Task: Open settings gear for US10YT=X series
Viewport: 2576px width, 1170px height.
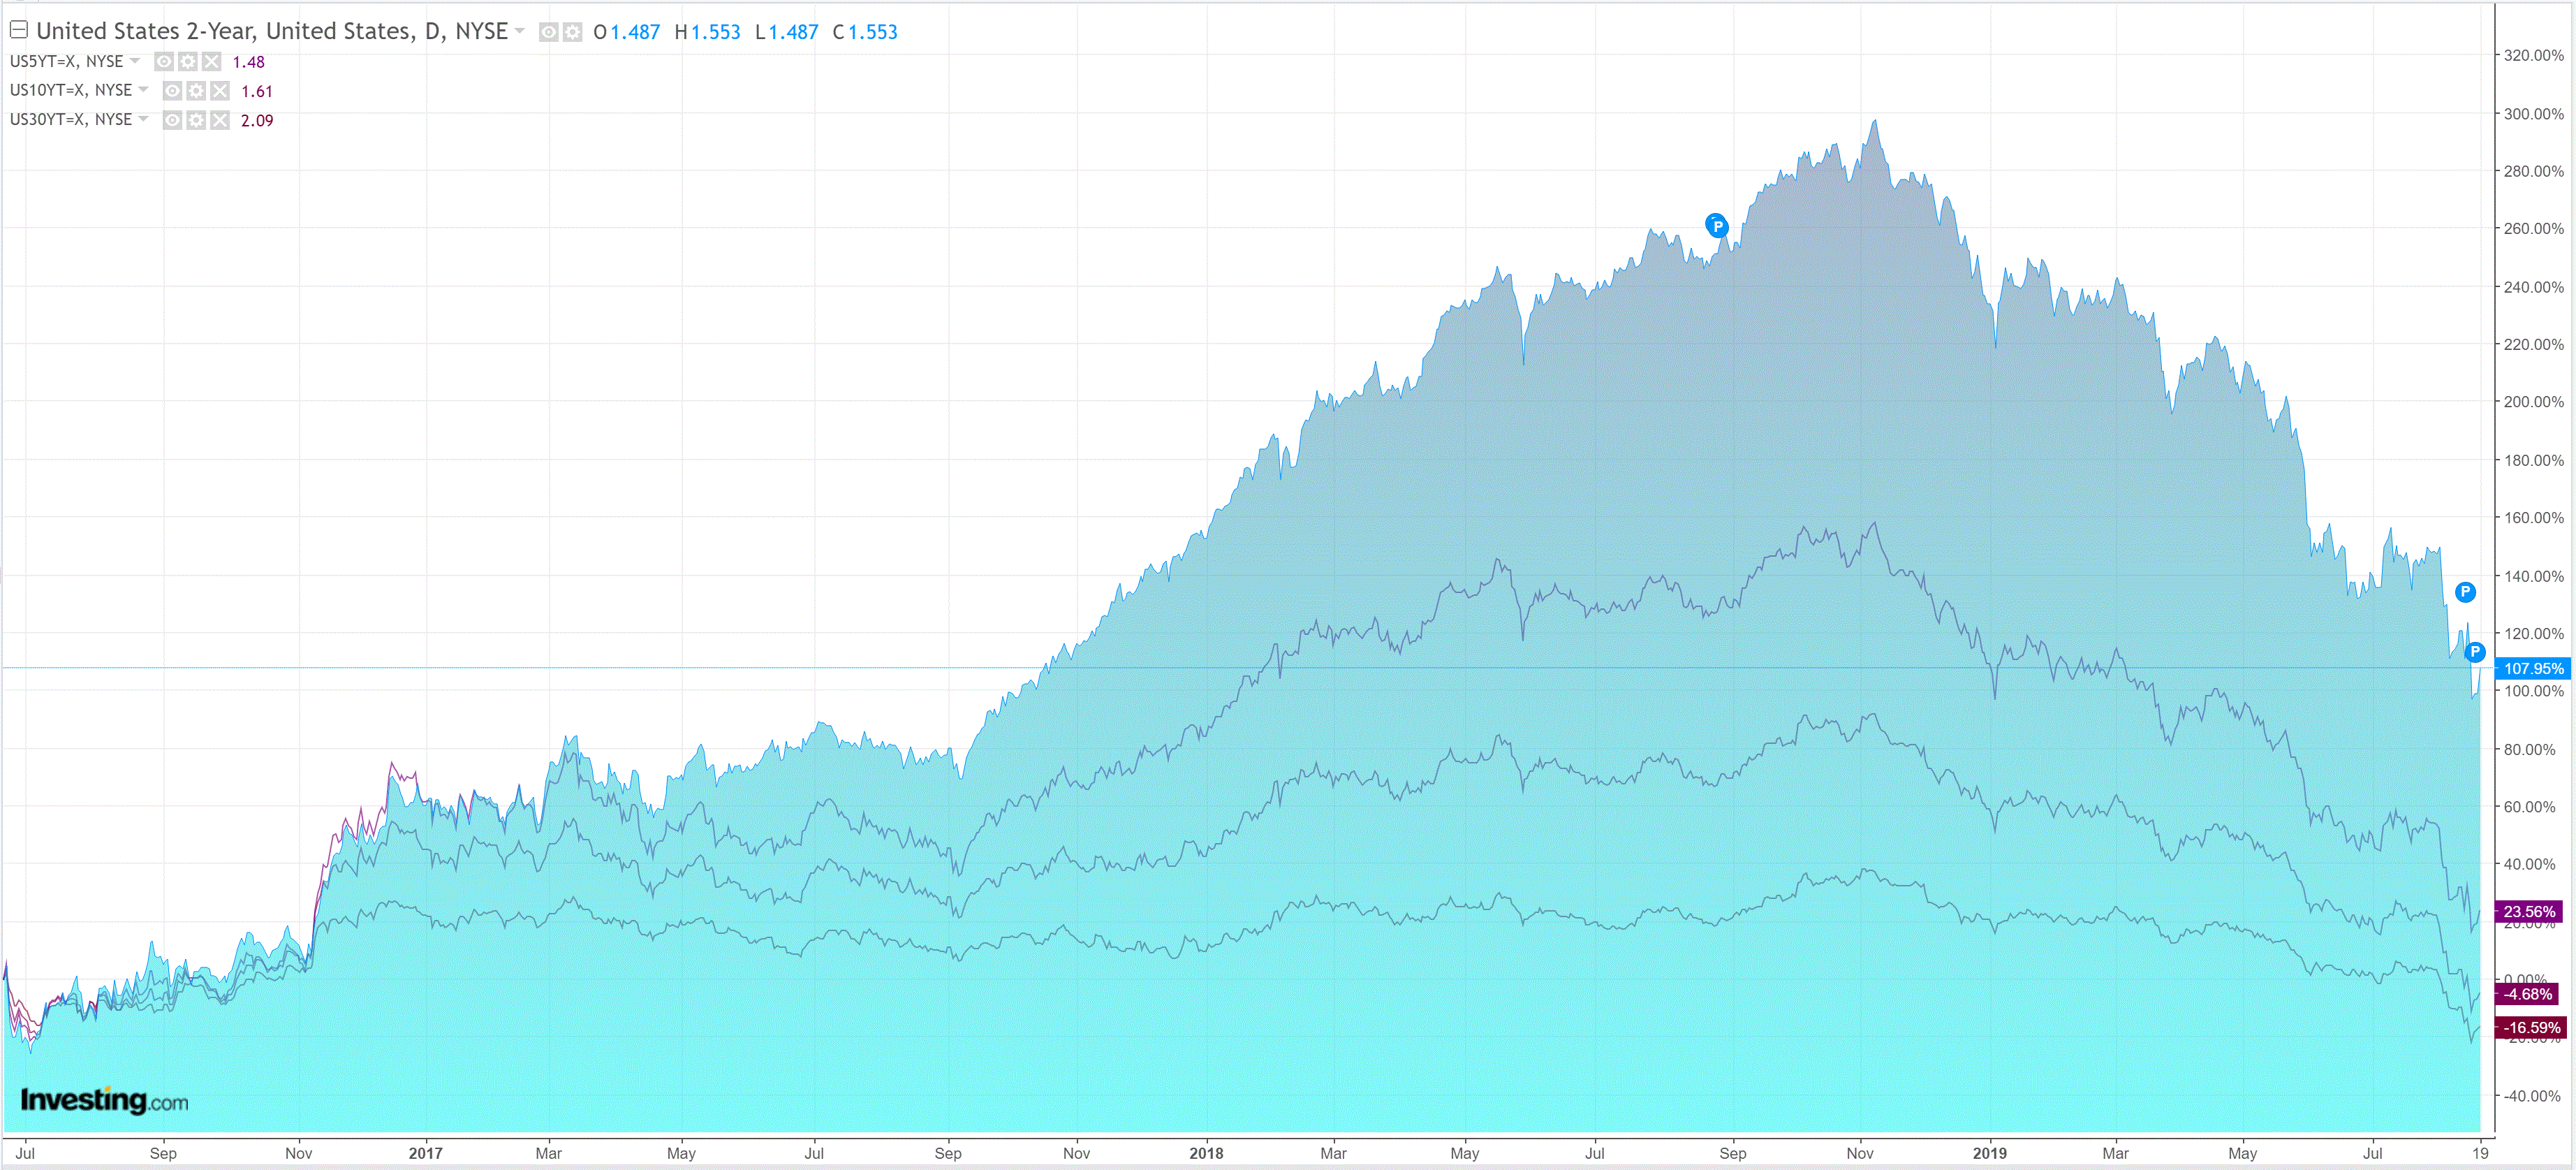Action: [x=196, y=91]
